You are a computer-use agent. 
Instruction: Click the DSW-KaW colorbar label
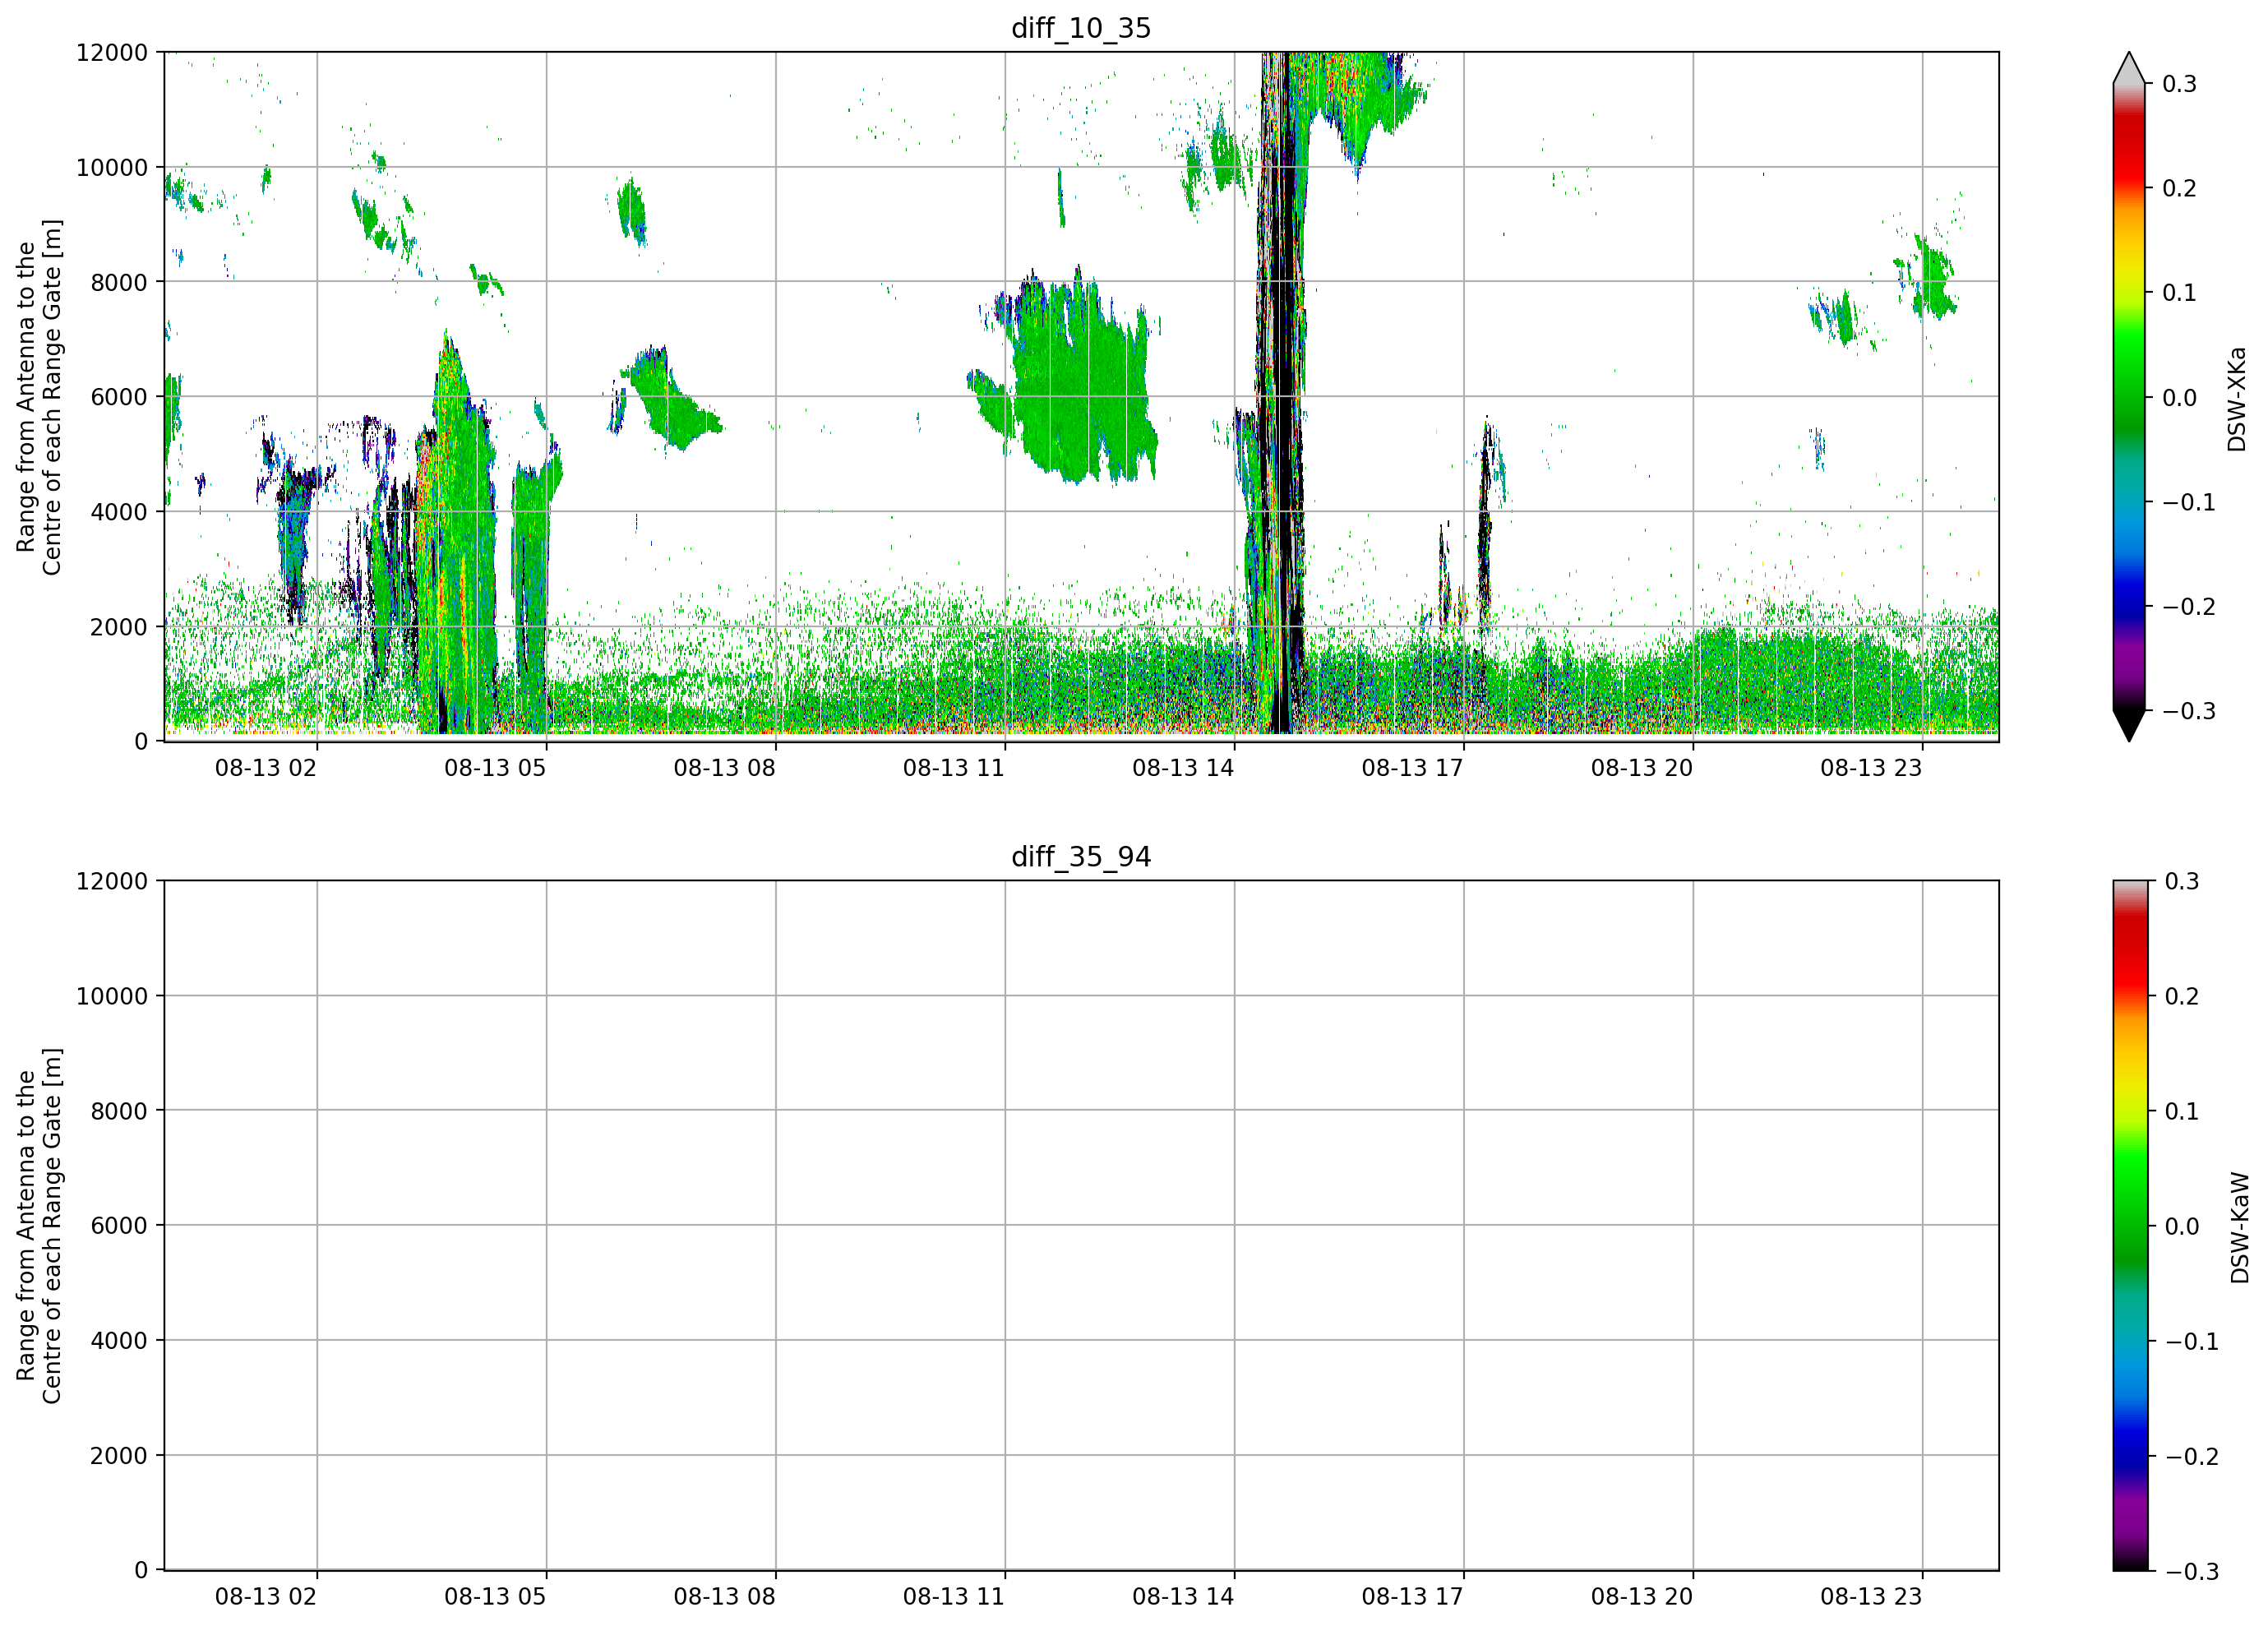[x=2240, y=1228]
